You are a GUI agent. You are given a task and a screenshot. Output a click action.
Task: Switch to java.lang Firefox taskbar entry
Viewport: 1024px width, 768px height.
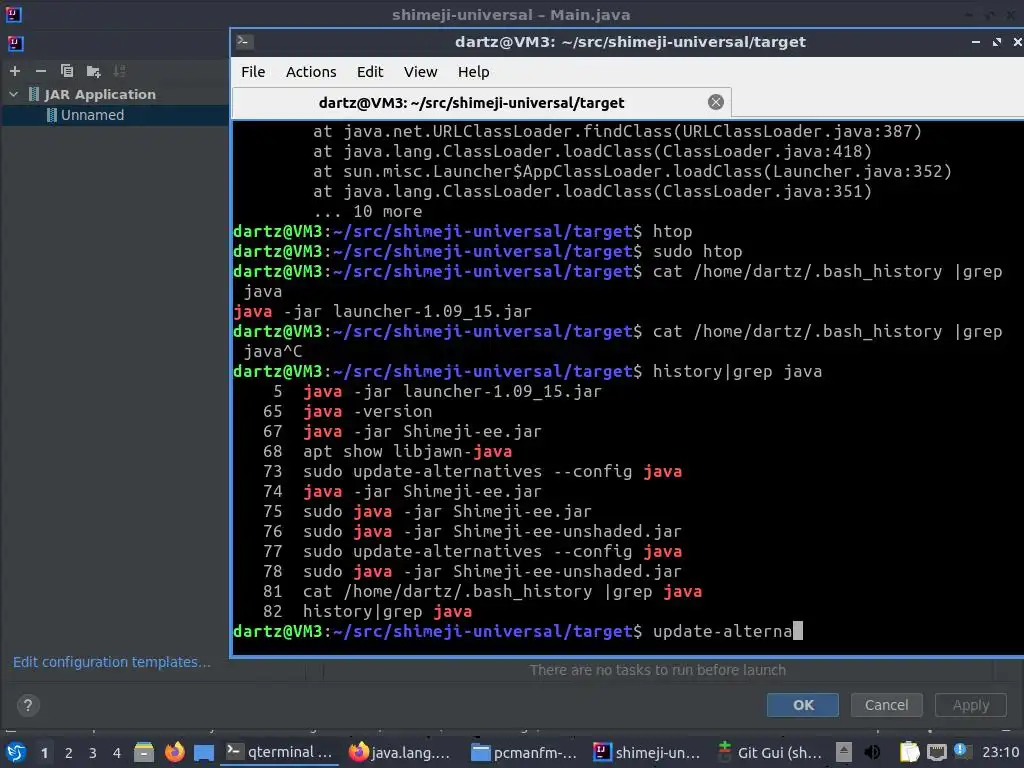coord(400,752)
